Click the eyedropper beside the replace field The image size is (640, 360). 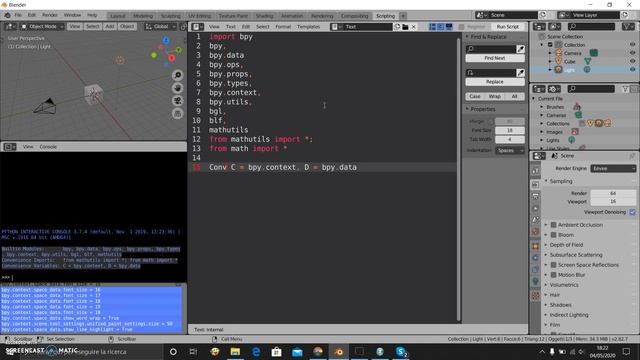pyautogui.click(x=520, y=73)
